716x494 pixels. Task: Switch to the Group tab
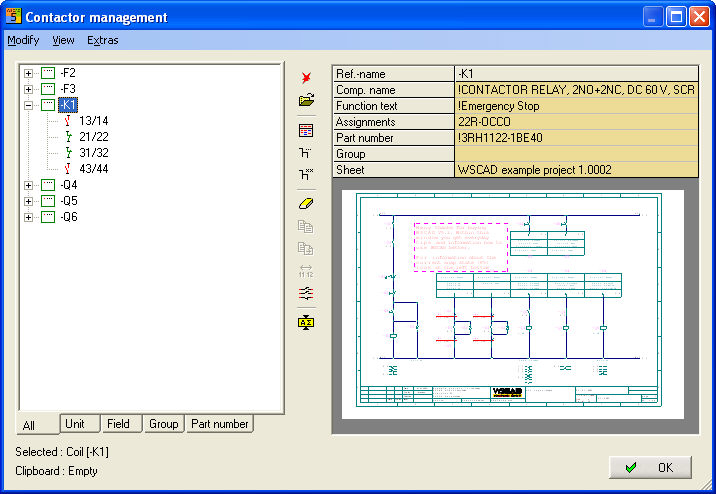point(163,424)
